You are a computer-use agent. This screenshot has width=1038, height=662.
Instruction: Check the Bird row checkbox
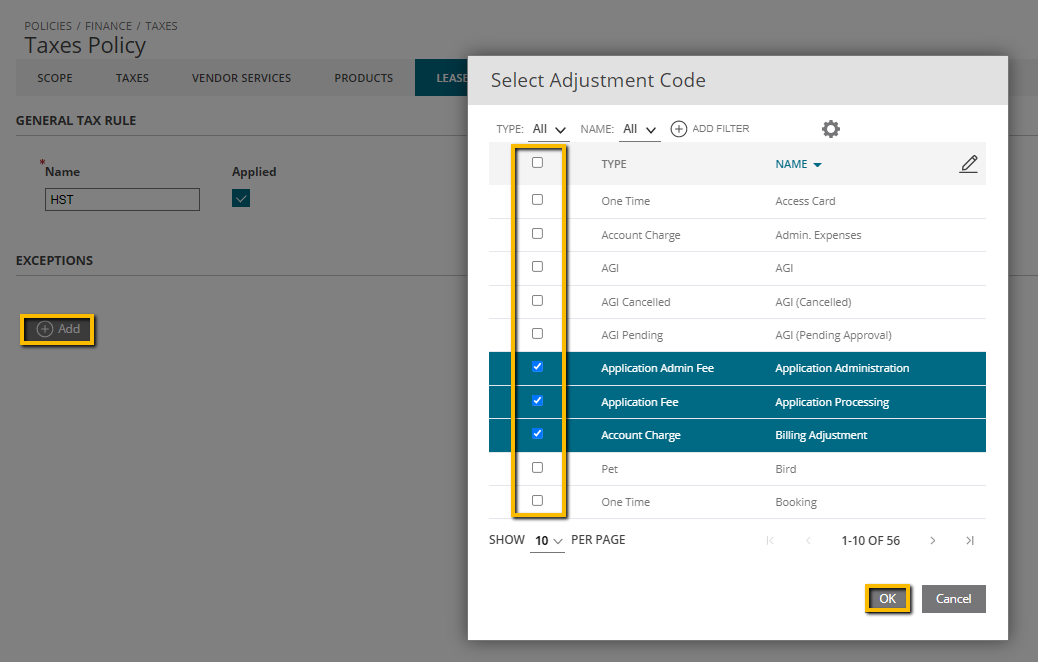(x=538, y=467)
